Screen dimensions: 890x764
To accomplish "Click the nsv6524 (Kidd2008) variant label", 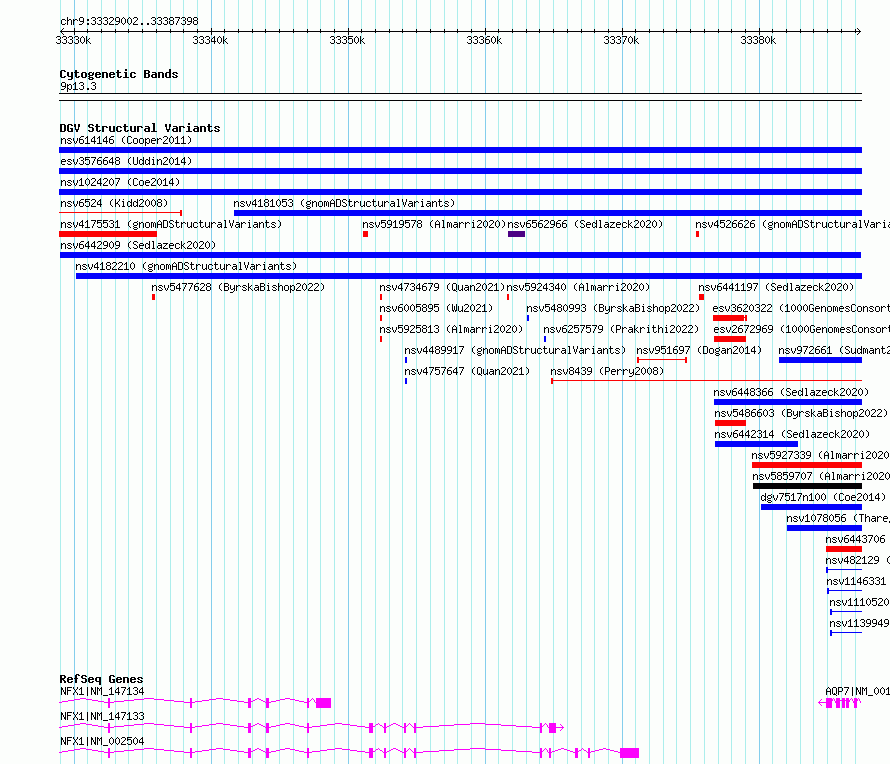I will pyautogui.click(x=114, y=203).
